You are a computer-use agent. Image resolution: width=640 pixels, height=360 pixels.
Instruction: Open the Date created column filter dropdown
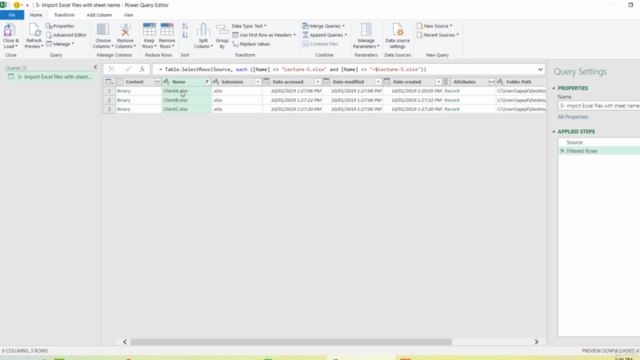pos(438,82)
